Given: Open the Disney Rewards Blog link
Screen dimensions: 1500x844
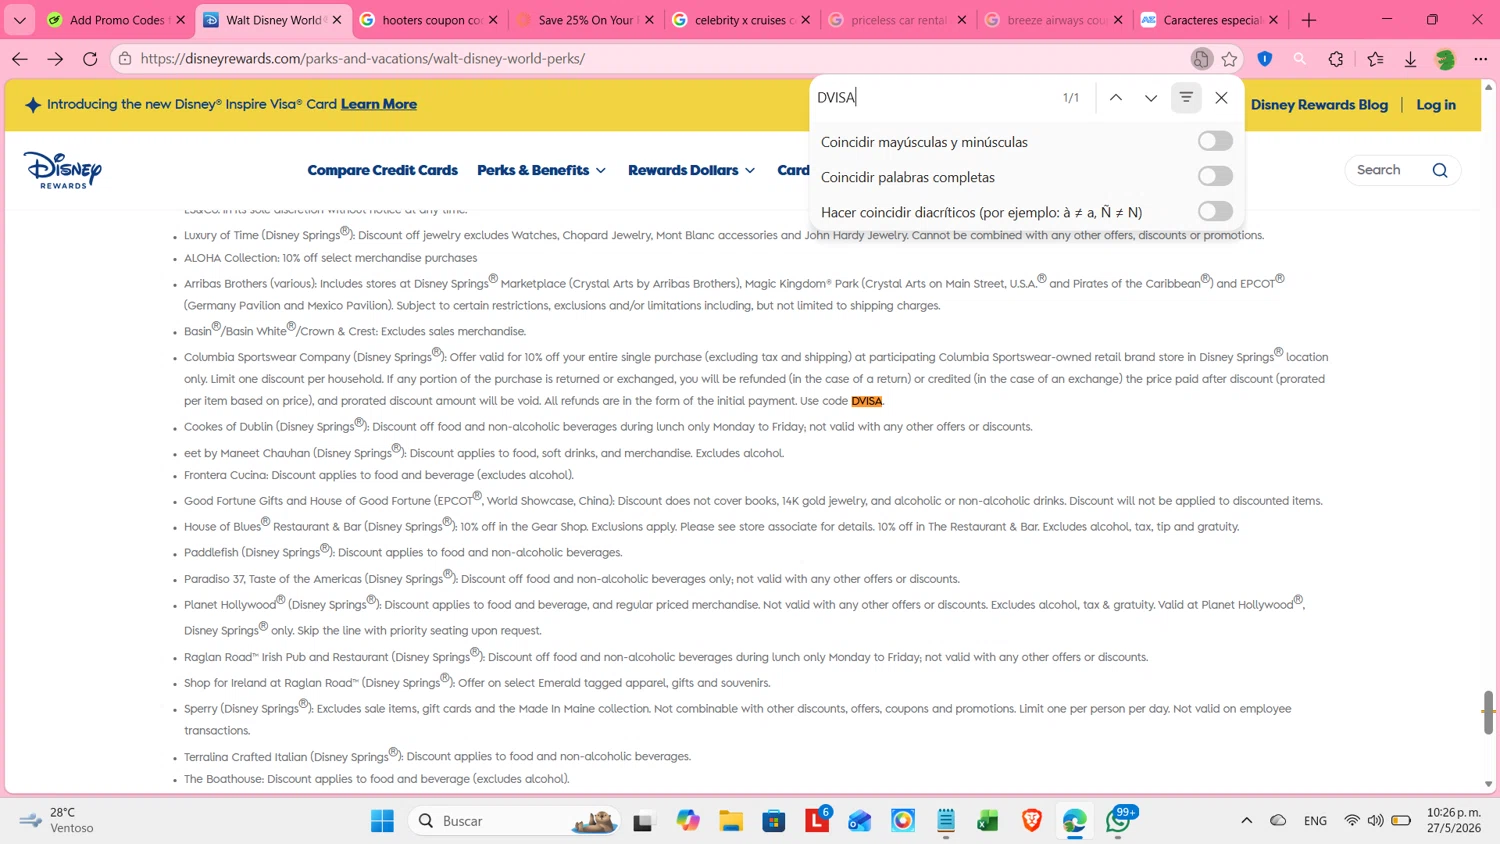Looking at the screenshot, I should pyautogui.click(x=1319, y=104).
